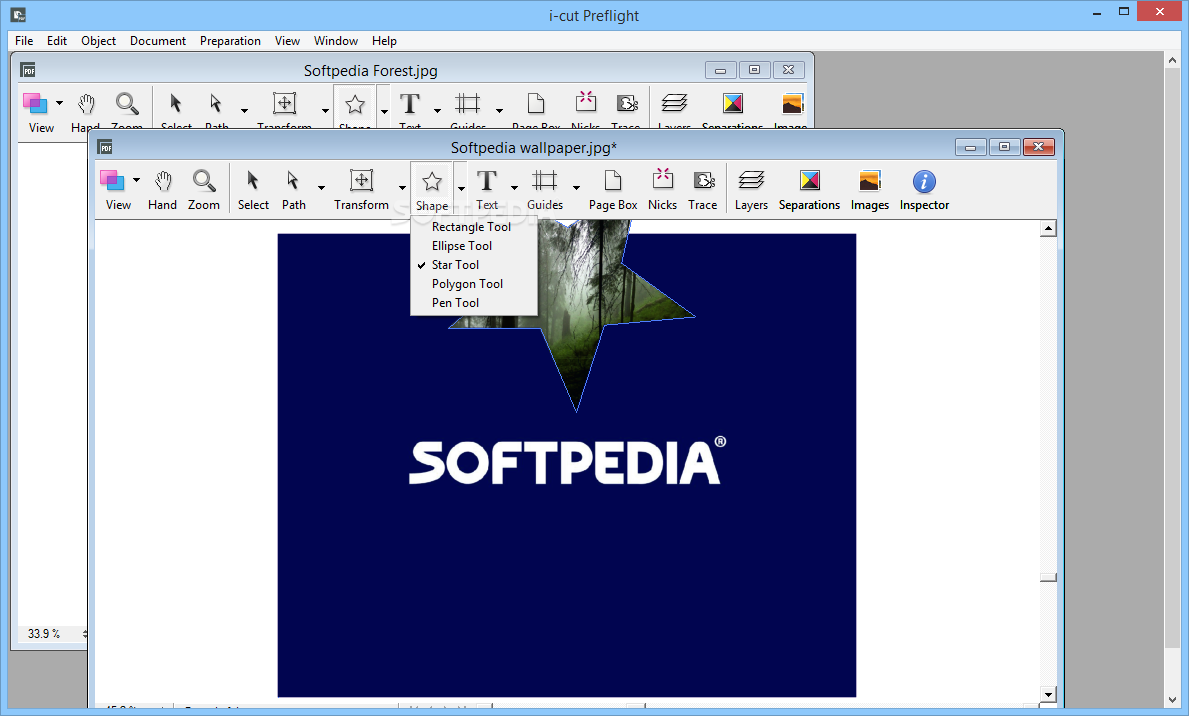The width and height of the screenshot is (1189, 716).
Task: Open the Help menu
Action: pyautogui.click(x=384, y=41)
